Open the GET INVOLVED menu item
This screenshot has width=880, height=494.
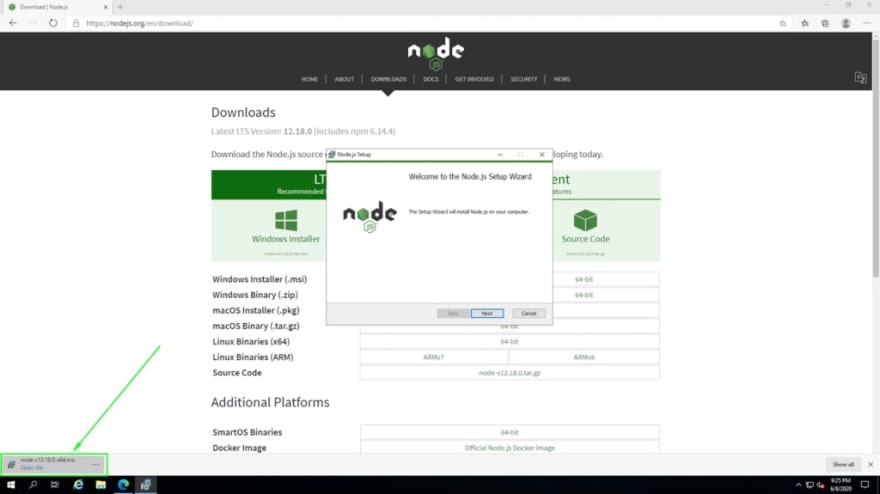(474, 79)
